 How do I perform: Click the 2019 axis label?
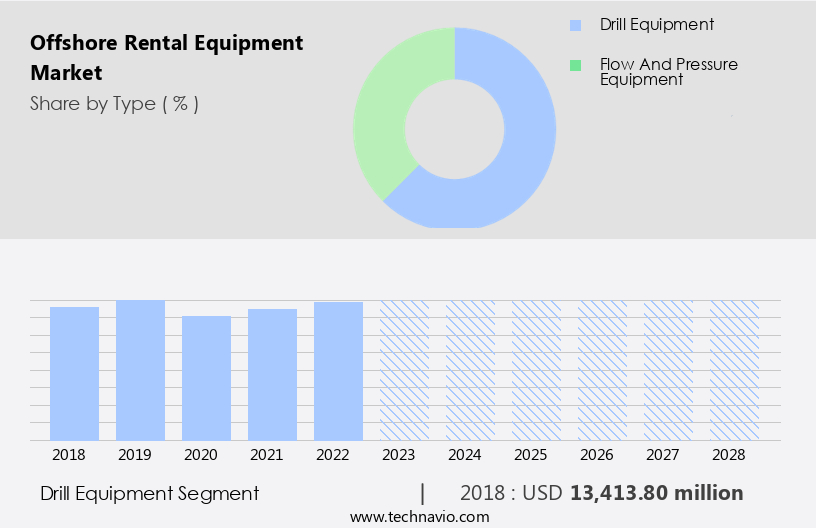click(x=135, y=455)
